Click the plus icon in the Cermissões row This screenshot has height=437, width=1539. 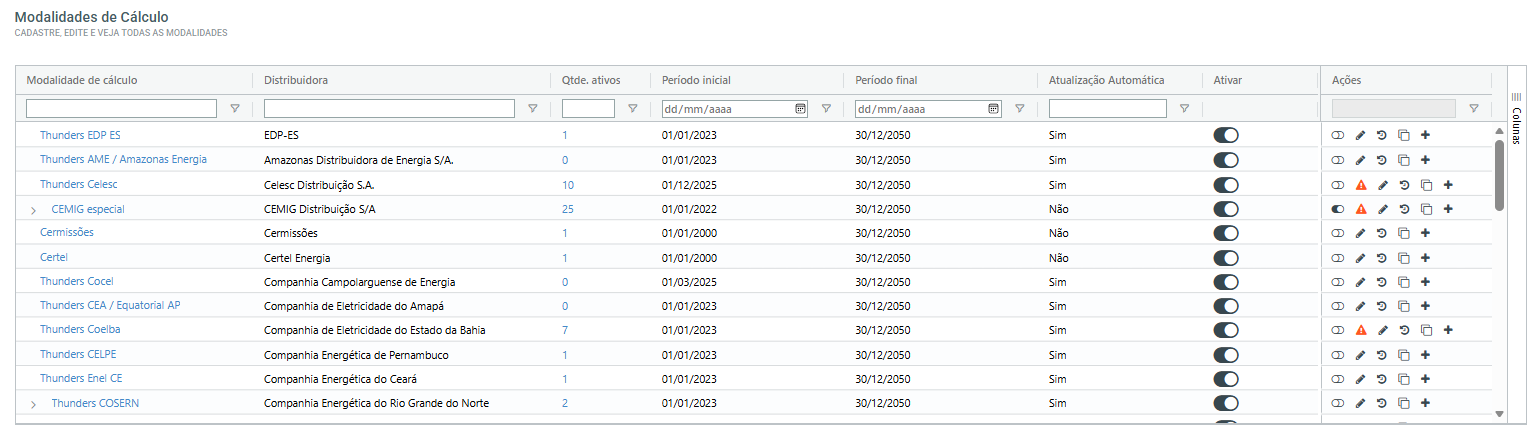tap(1425, 233)
